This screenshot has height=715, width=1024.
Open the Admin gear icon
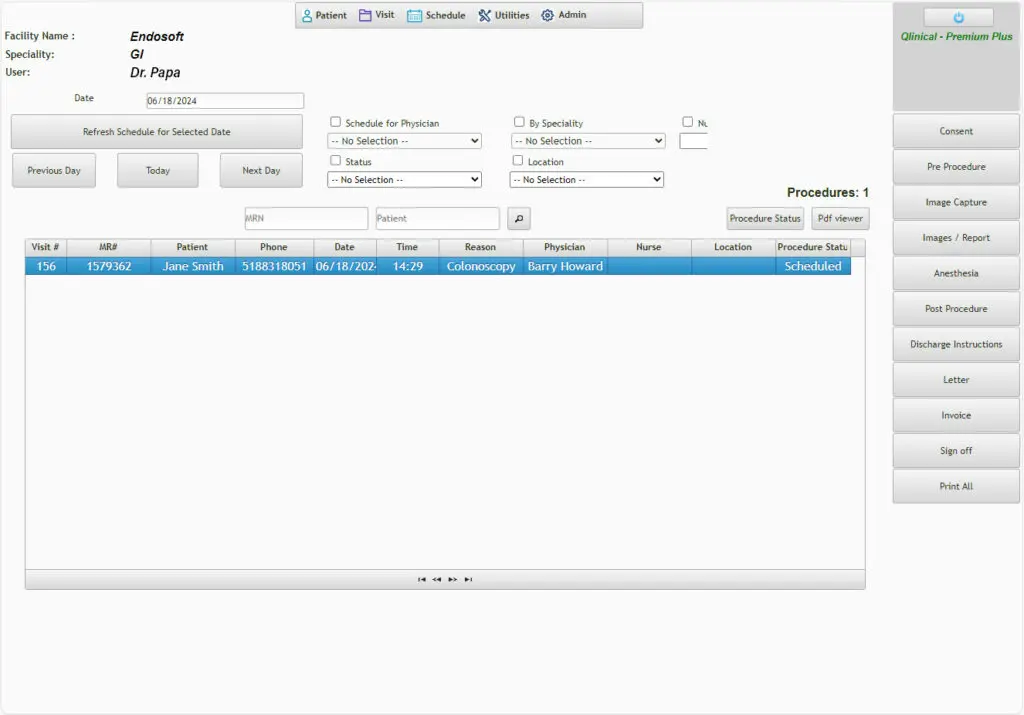click(x=547, y=15)
